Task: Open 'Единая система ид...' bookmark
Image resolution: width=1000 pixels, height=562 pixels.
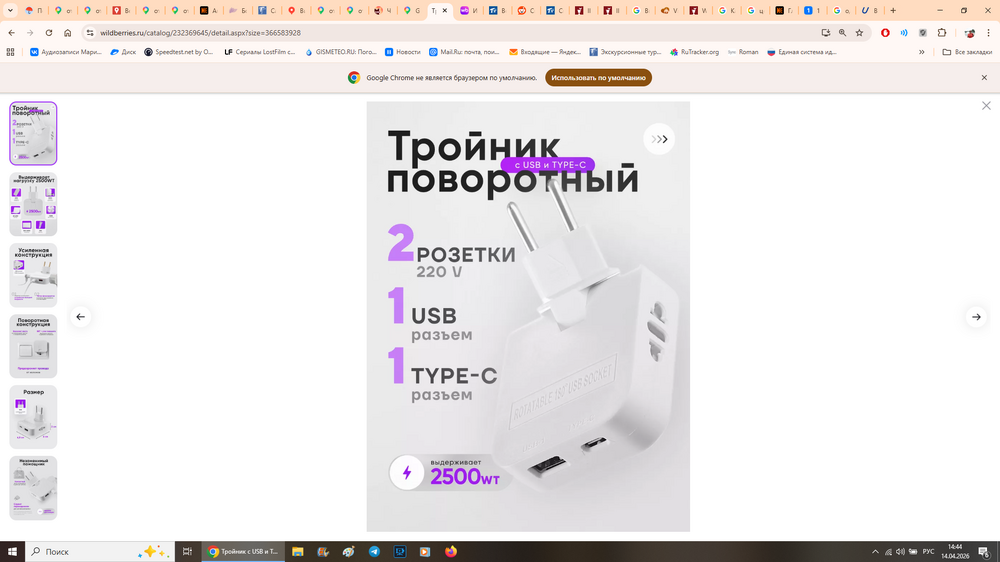Action: pyautogui.click(x=802, y=52)
